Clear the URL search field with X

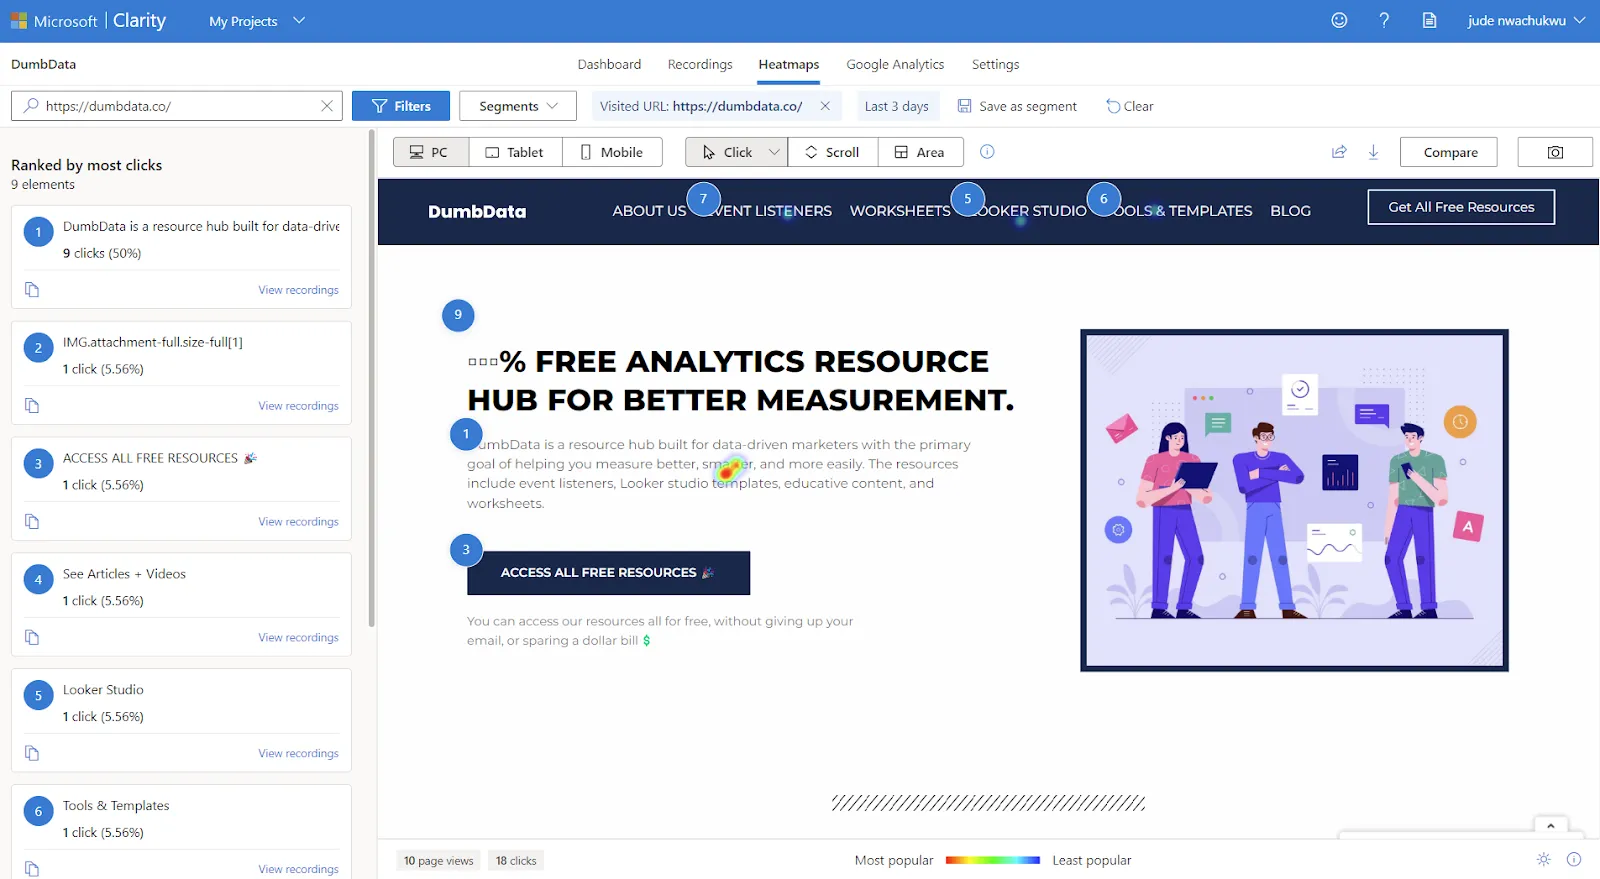[326, 106]
